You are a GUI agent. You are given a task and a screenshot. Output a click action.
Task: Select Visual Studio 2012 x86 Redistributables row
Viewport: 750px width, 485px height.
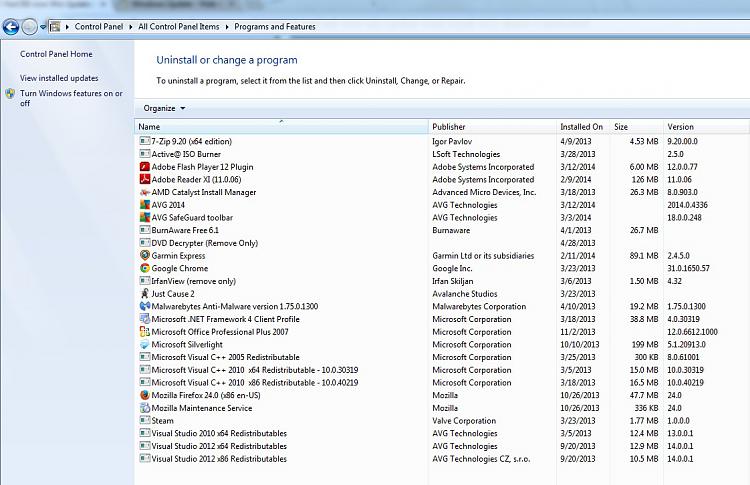[x=442, y=459]
